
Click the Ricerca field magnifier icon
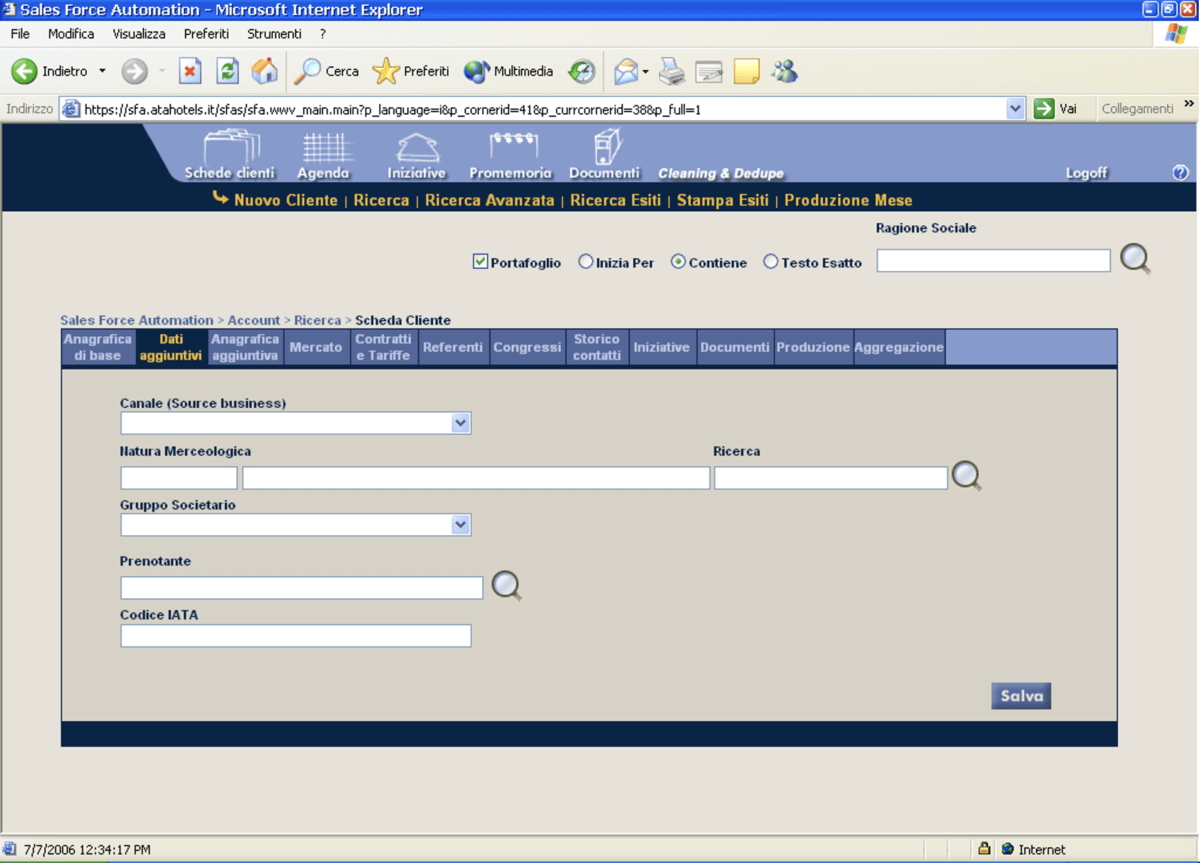tap(966, 476)
